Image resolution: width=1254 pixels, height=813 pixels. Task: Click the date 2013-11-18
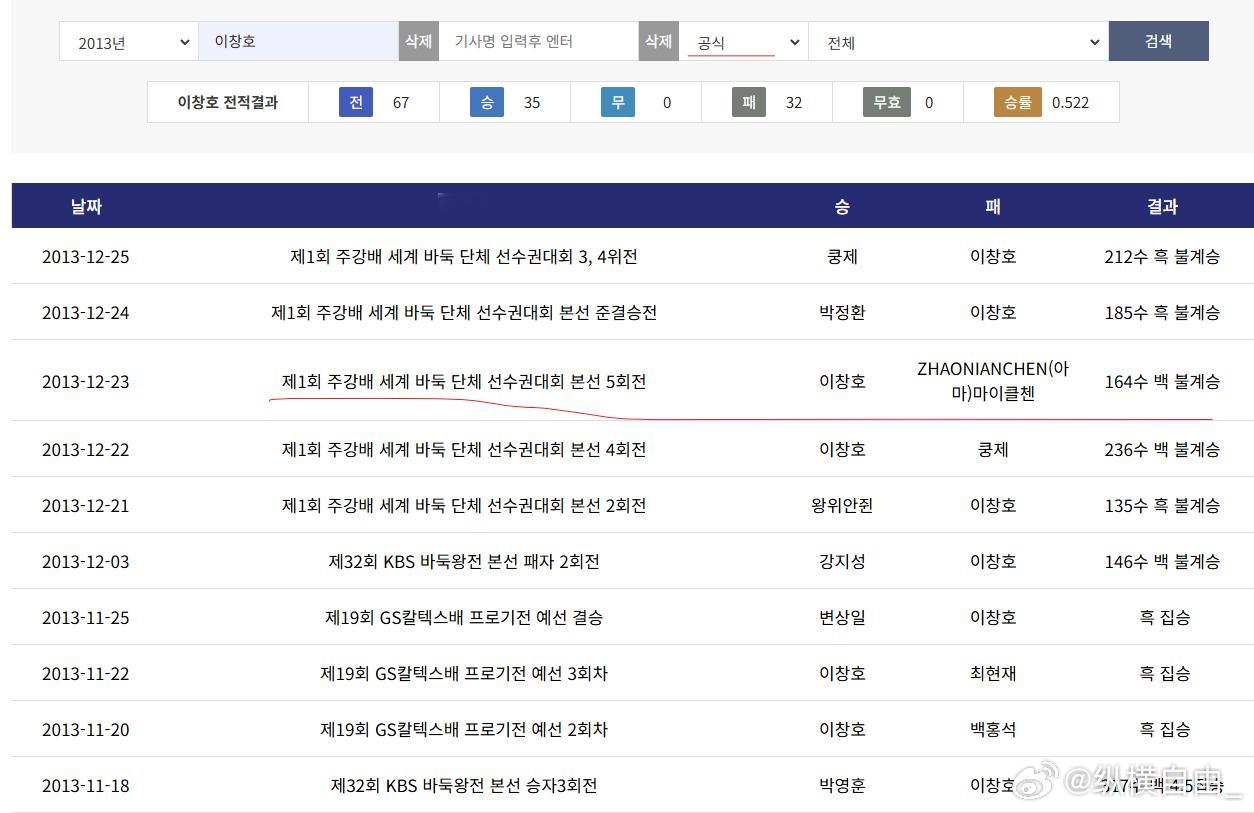(86, 786)
